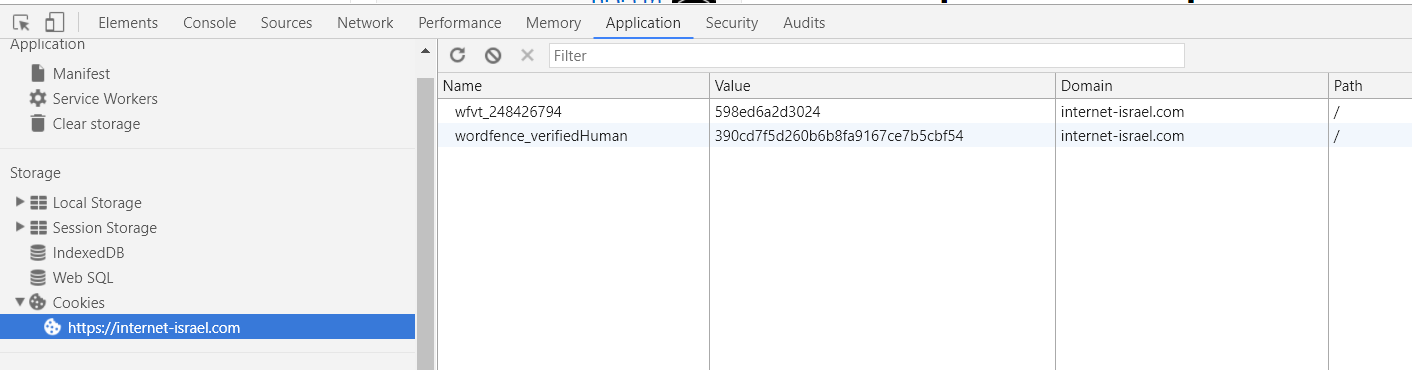Select the Local Storage grid icon

pos(39,203)
